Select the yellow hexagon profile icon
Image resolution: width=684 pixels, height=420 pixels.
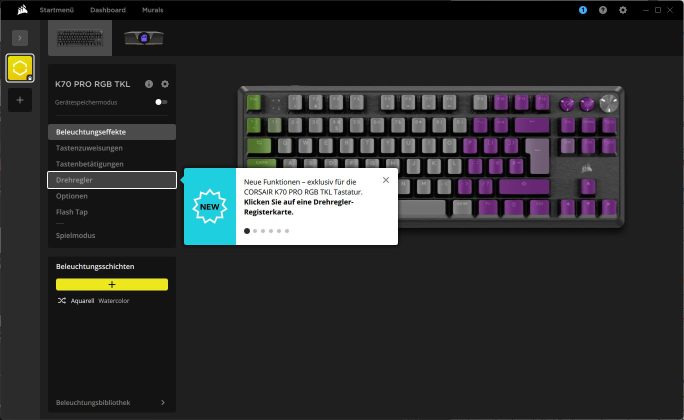pyautogui.click(x=20, y=68)
